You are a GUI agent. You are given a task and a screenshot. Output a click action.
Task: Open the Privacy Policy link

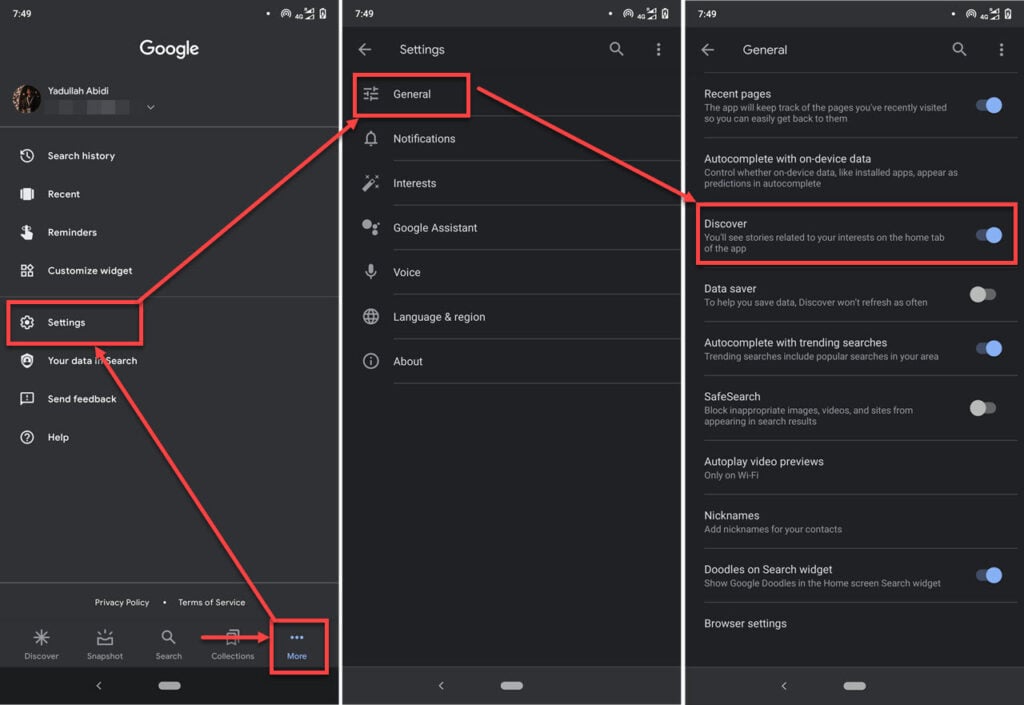pyautogui.click(x=121, y=603)
